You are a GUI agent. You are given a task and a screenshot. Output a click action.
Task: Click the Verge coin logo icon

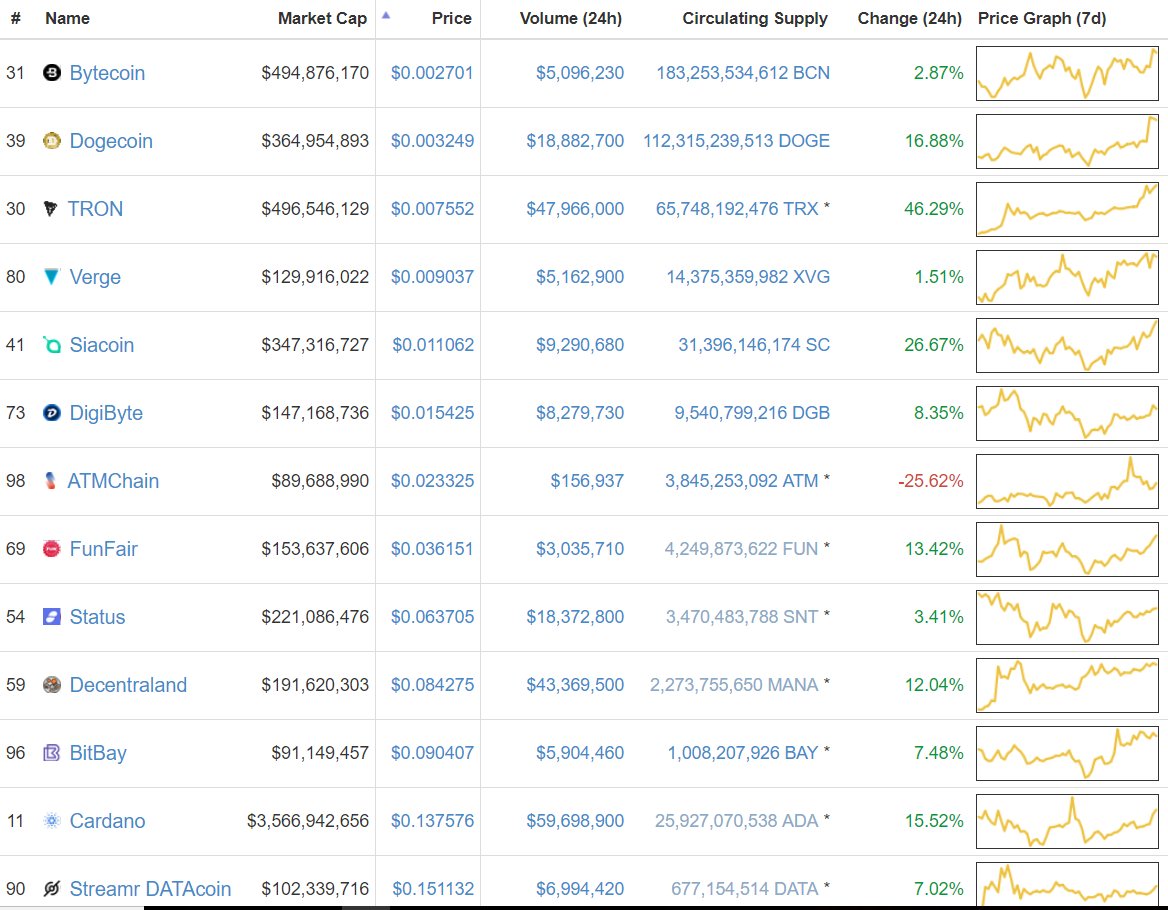click(x=51, y=276)
